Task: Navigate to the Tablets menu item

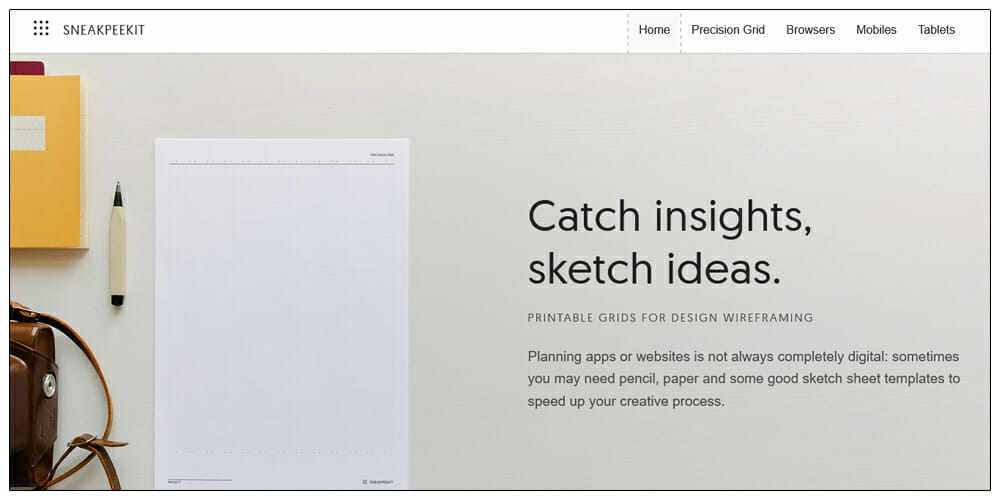Action: click(936, 30)
